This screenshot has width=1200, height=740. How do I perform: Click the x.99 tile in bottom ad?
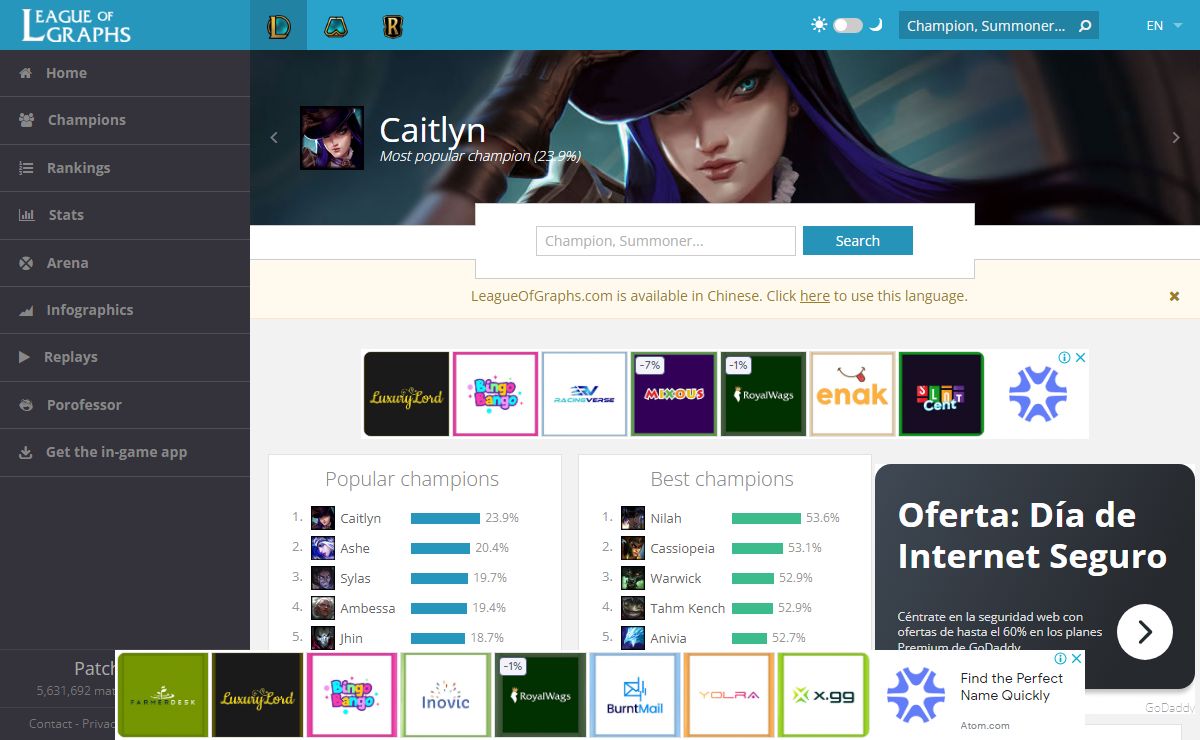[x=824, y=695]
